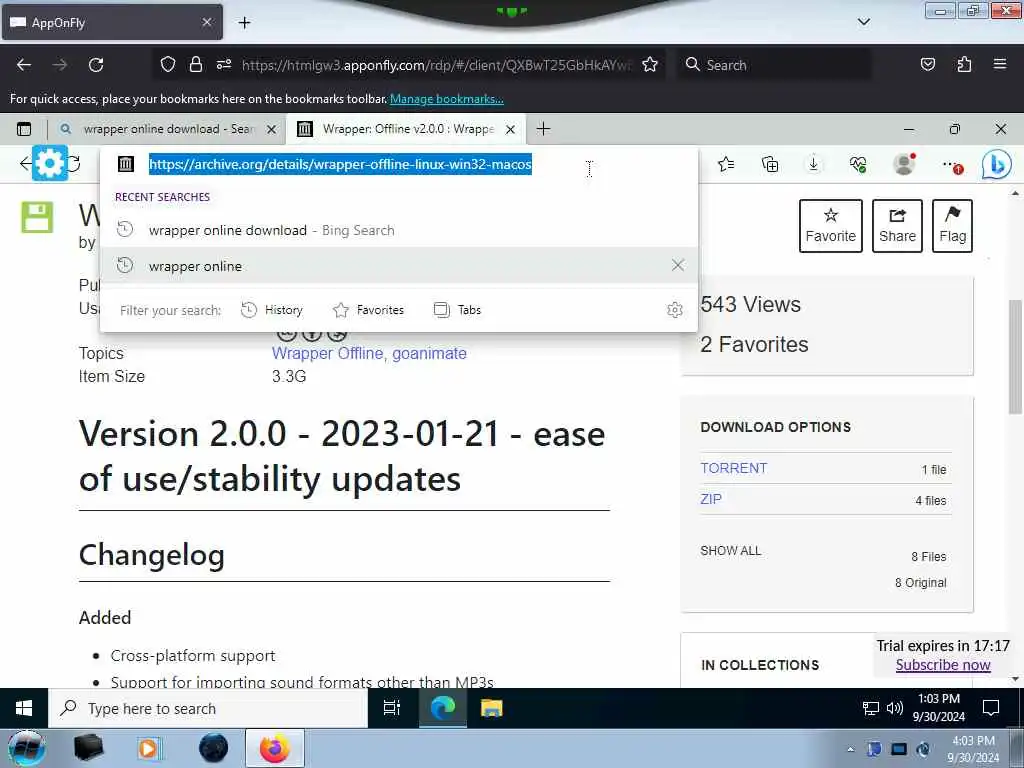Open a new Firefox tab
The width and height of the screenshot is (1024, 768).
point(244,23)
